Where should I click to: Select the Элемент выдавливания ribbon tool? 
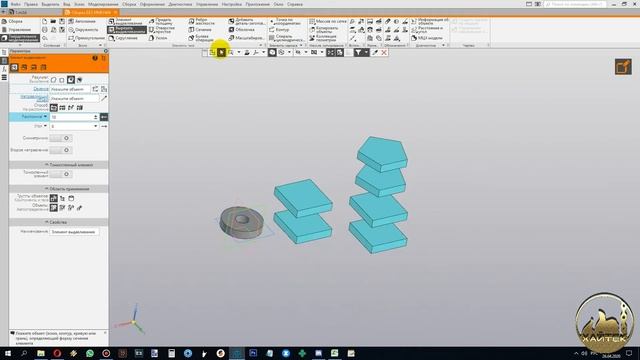[x=126, y=21]
